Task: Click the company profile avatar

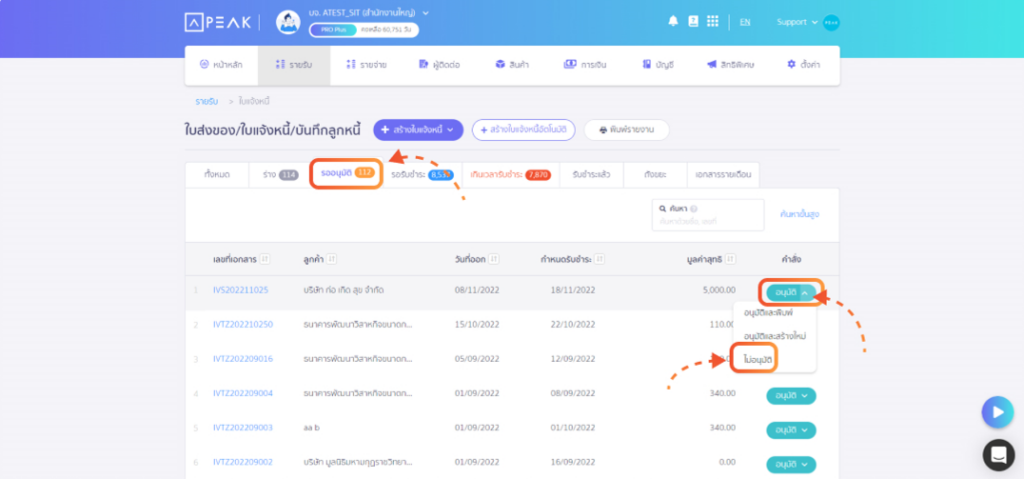Action: point(288,22)
